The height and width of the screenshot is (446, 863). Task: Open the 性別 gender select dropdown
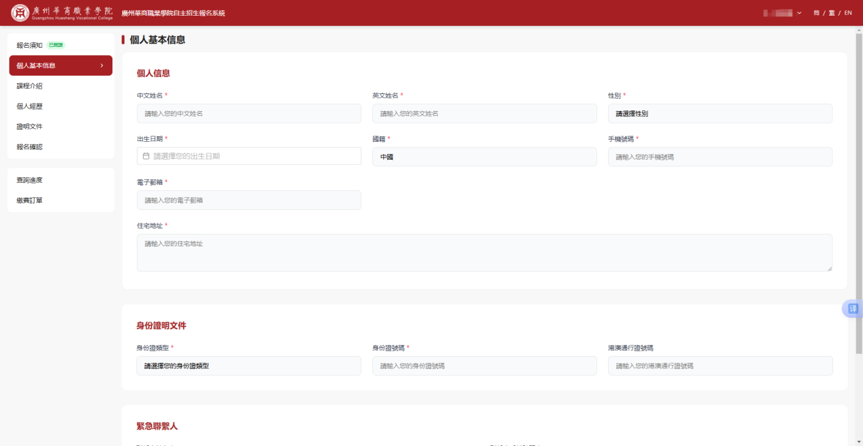(720, 113)
